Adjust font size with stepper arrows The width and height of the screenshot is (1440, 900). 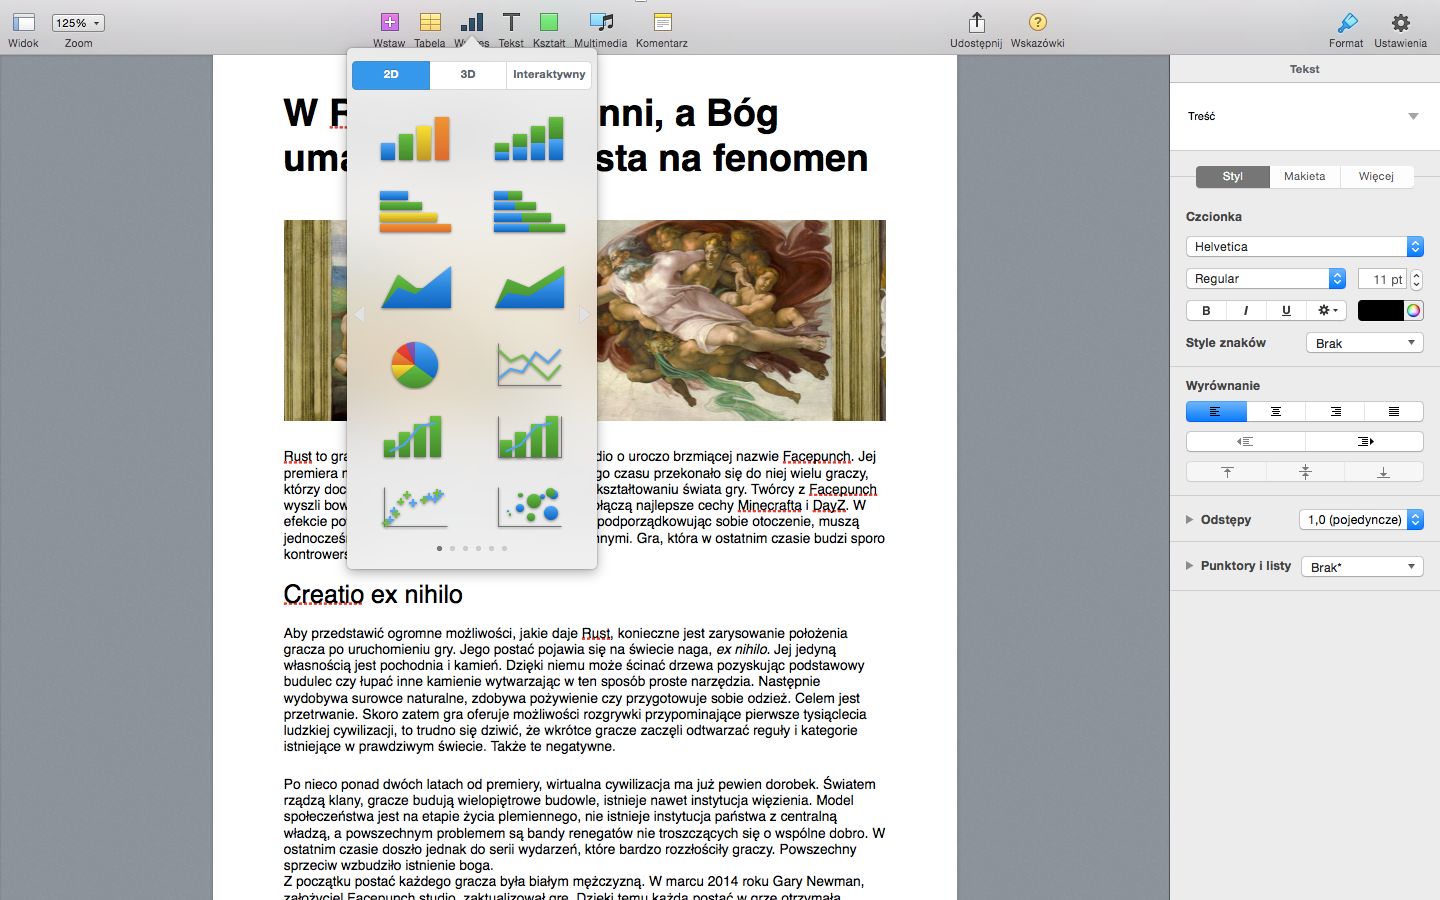(x=1416, y=279)
